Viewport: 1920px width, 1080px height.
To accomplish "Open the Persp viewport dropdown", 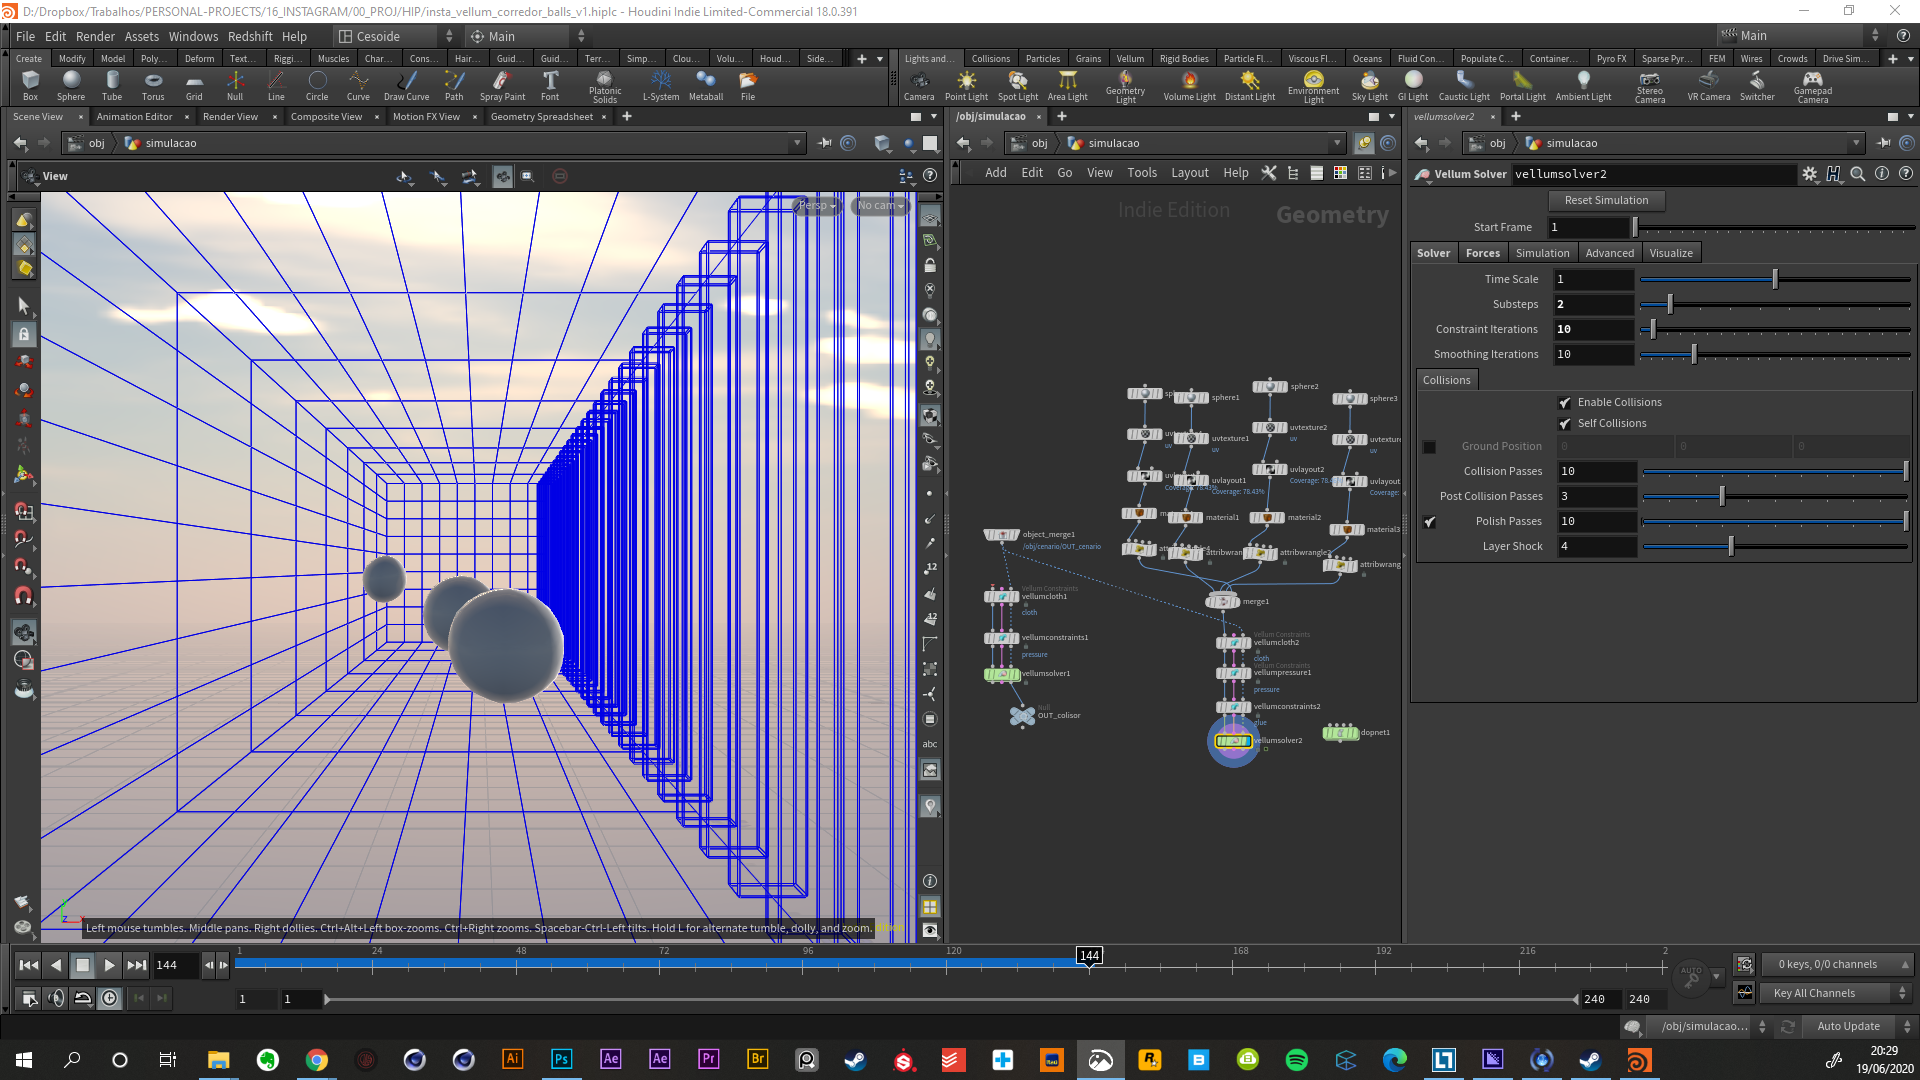I will point(817,206).
